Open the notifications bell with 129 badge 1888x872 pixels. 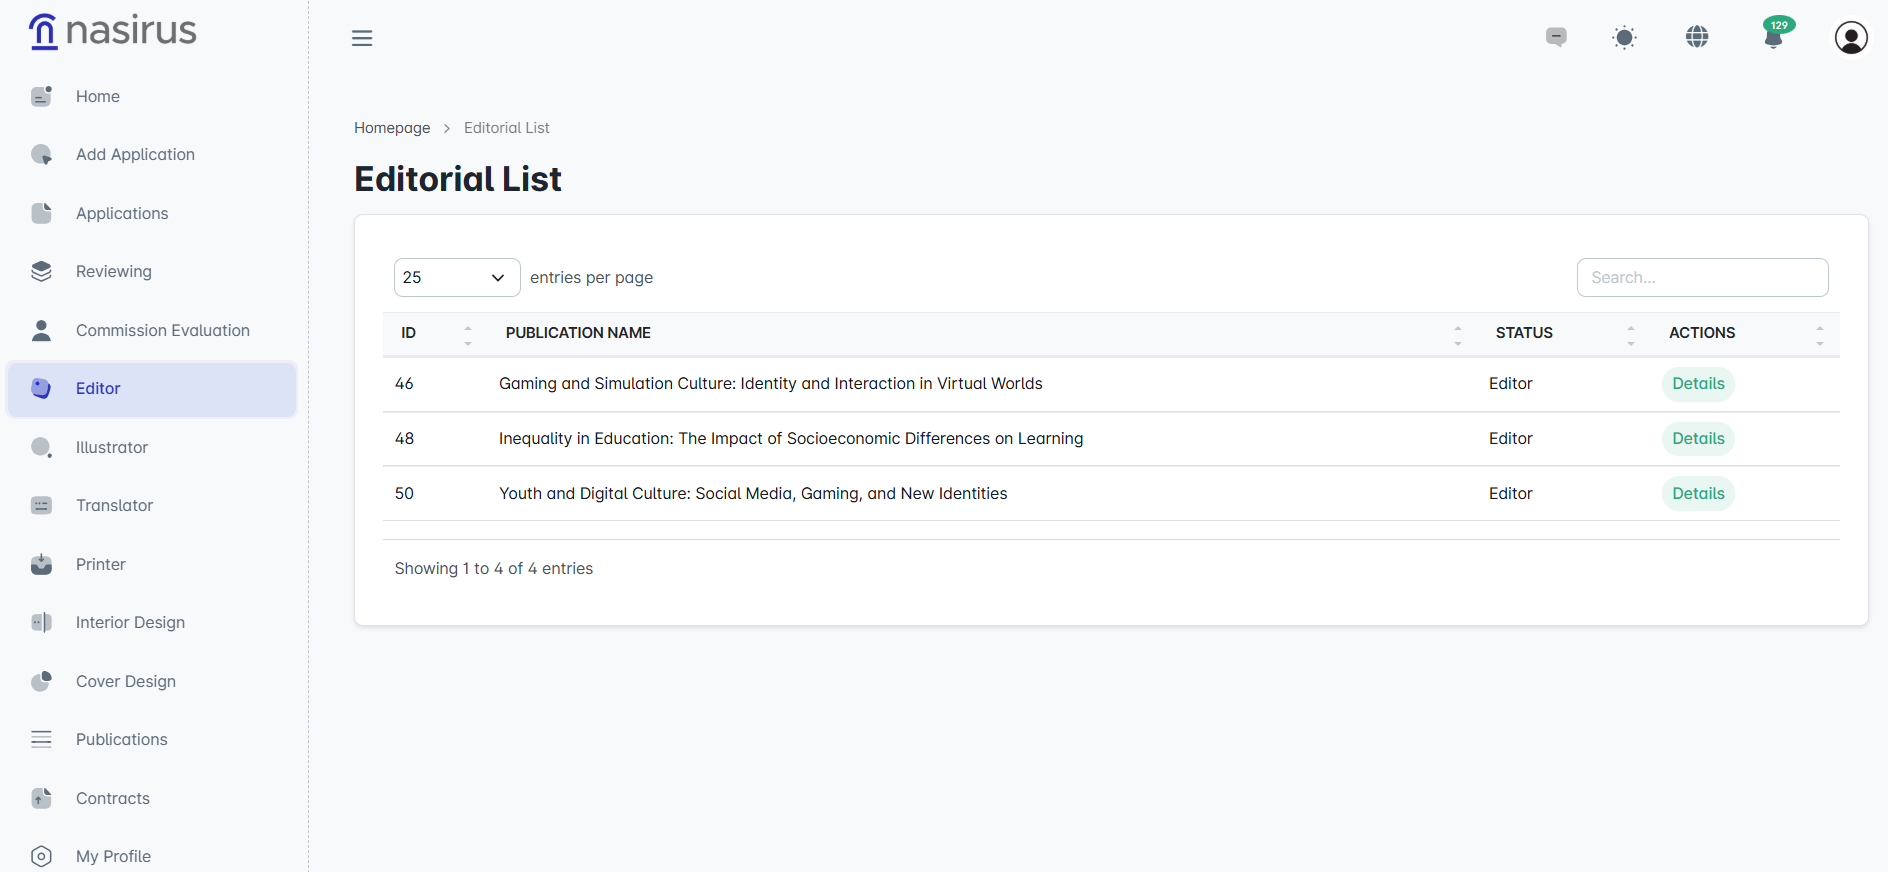(1774, 38)
